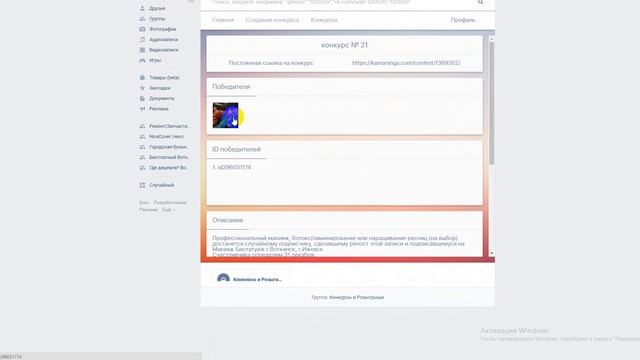
Task: Open Друзья via its person icon
Action: 142,8
